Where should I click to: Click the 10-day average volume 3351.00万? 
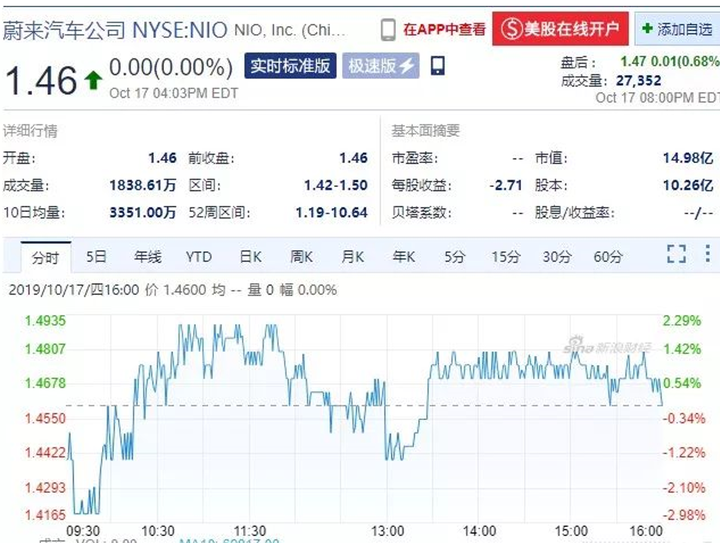click(143, 213)
